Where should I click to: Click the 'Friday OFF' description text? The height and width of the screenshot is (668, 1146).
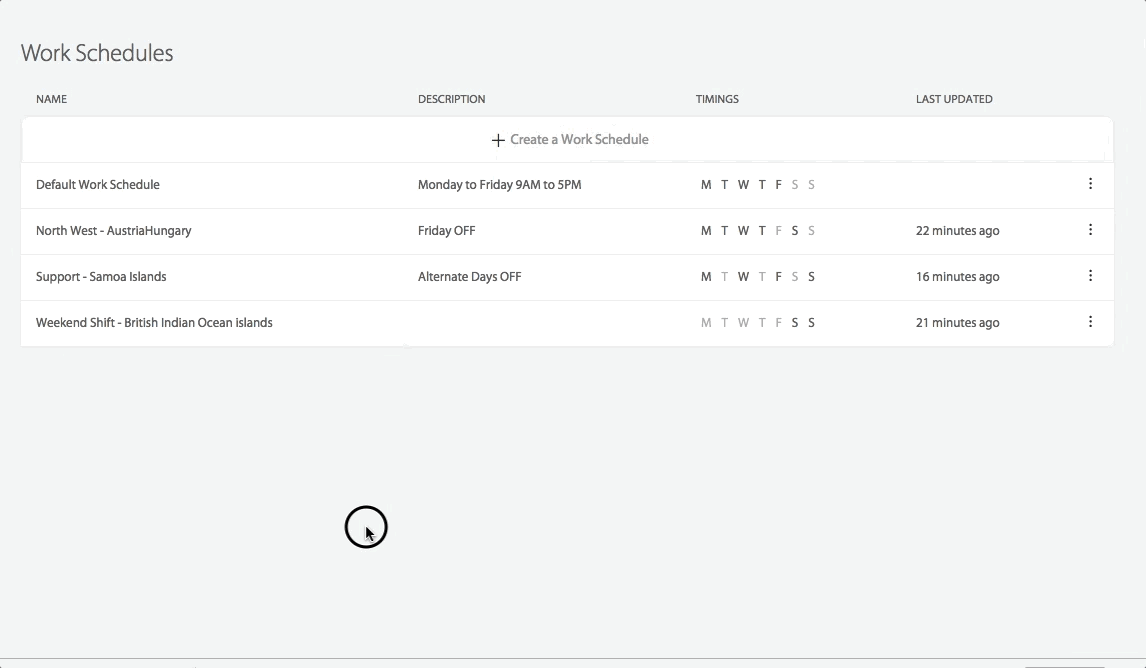446,231
